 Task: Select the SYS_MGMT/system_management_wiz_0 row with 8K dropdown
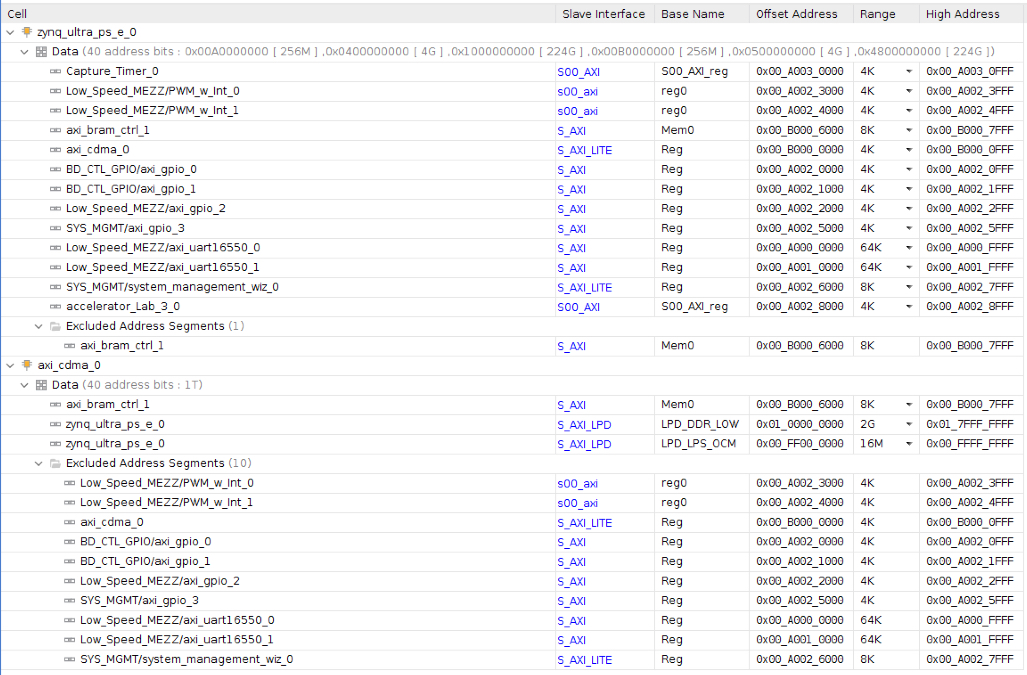pyautogui.click(x=172, y=287)
